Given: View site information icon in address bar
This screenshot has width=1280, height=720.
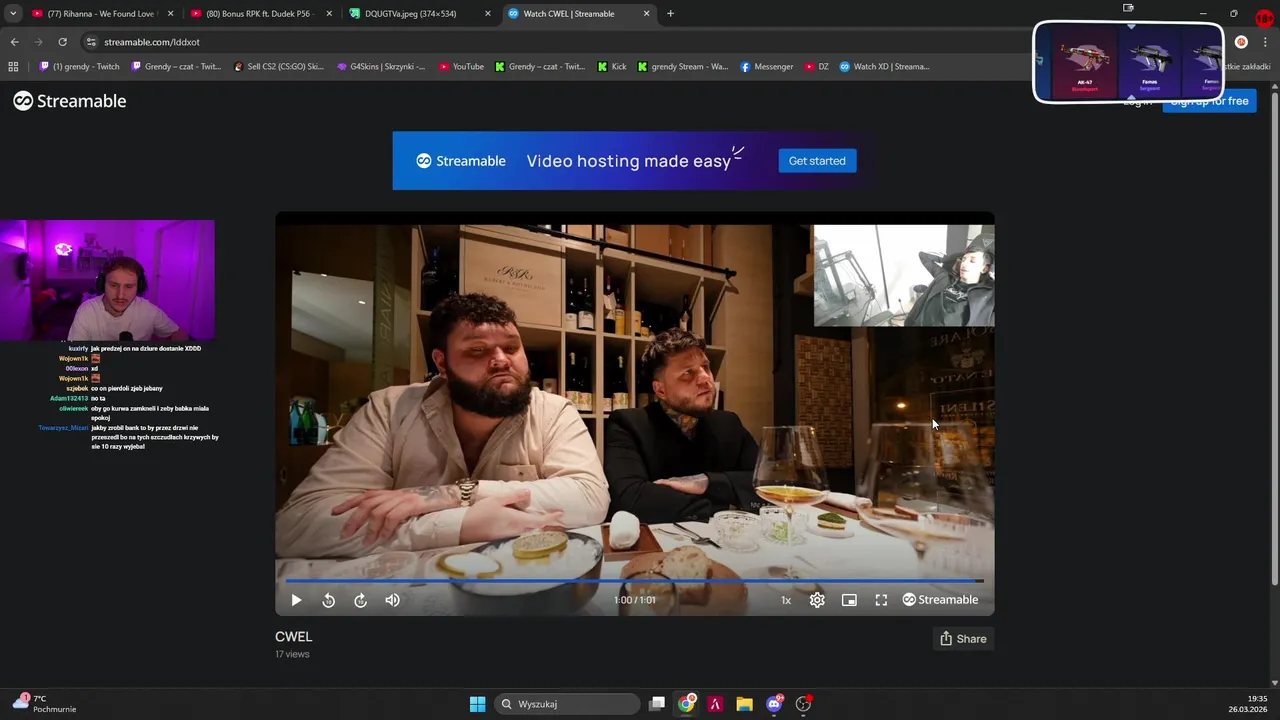Looking at the screenshot, I should coord(91,42).
